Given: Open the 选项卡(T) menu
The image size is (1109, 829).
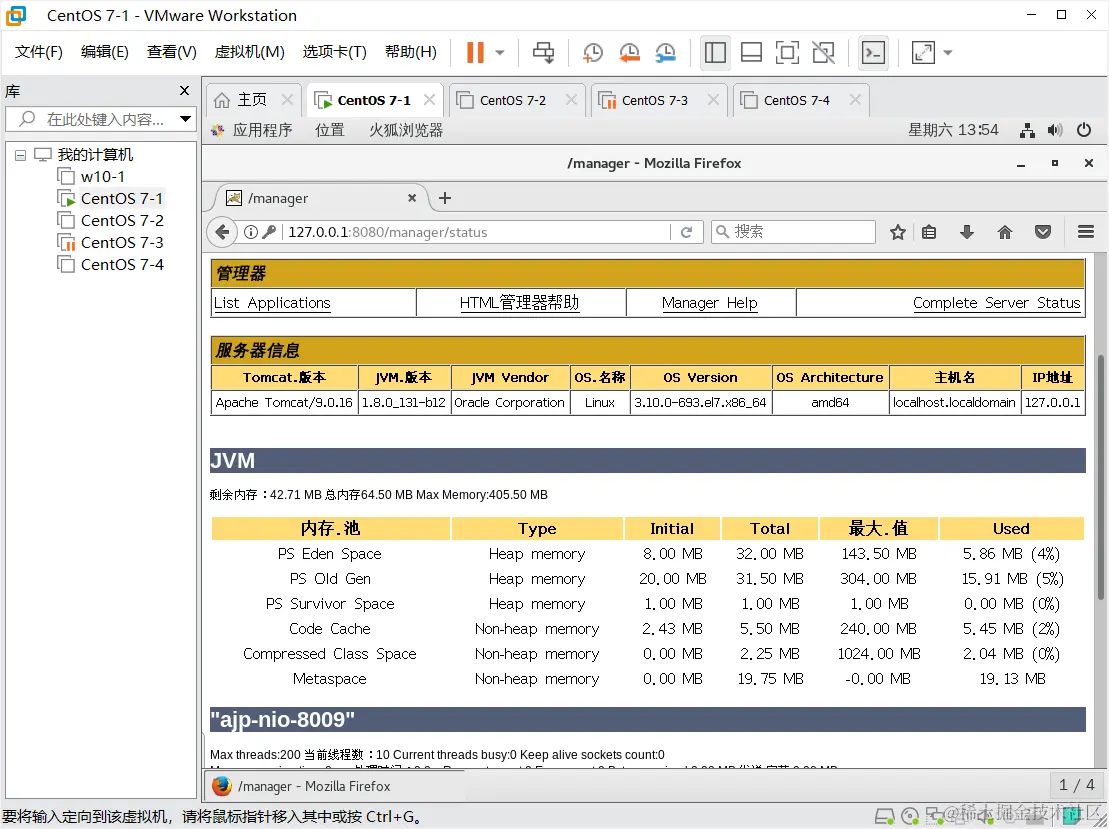Looking at the screenshot, I should [x=335, y=52].
